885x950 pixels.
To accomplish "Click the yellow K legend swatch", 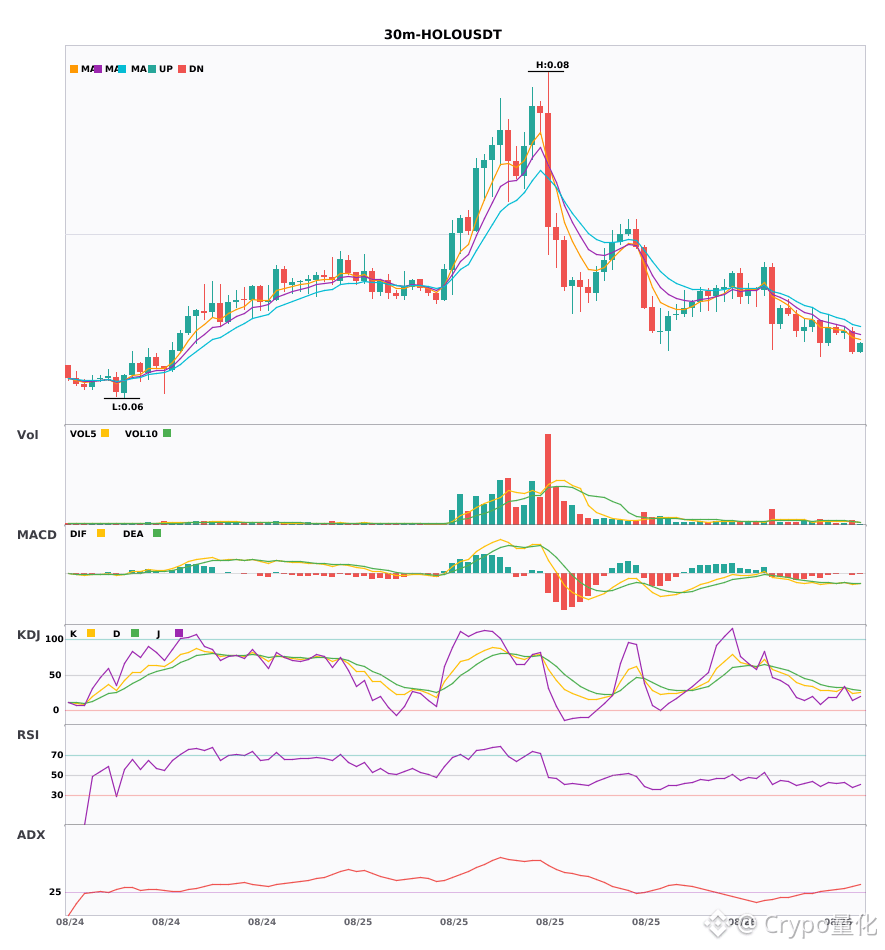I will click(91, 633).
